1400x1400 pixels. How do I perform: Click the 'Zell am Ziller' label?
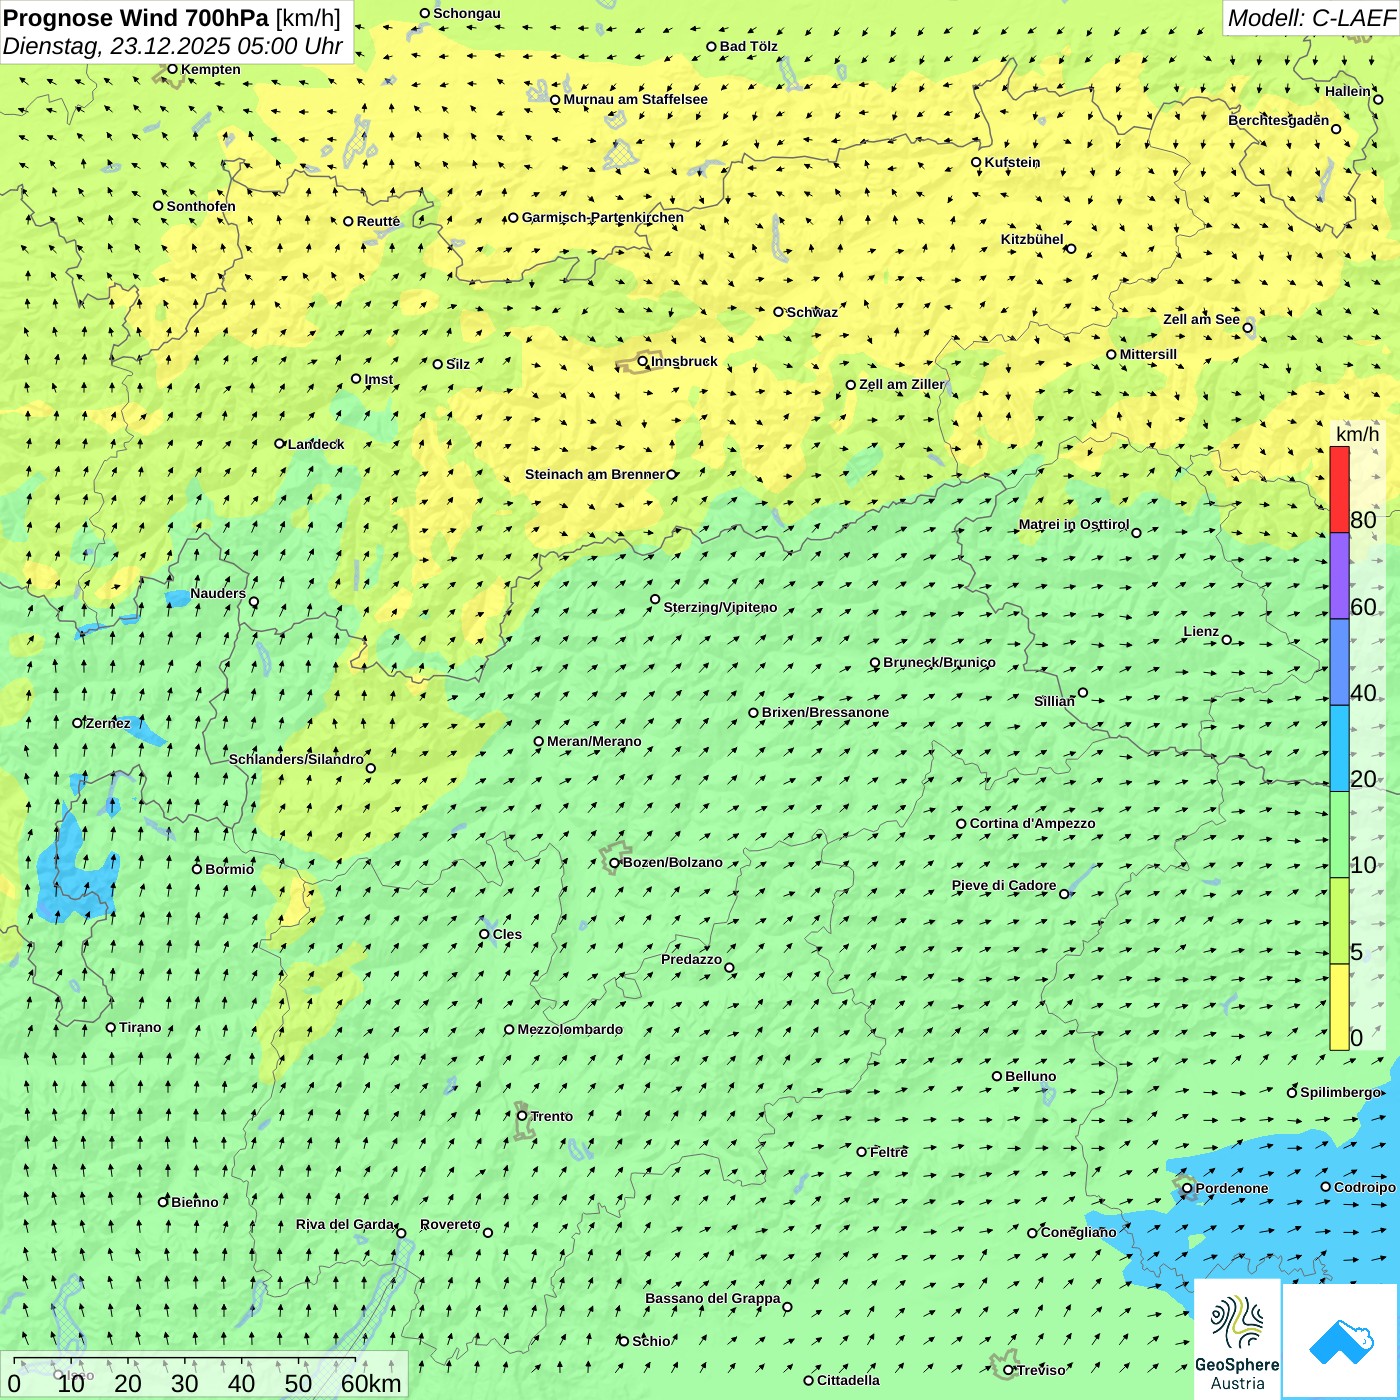pos(902,384)
